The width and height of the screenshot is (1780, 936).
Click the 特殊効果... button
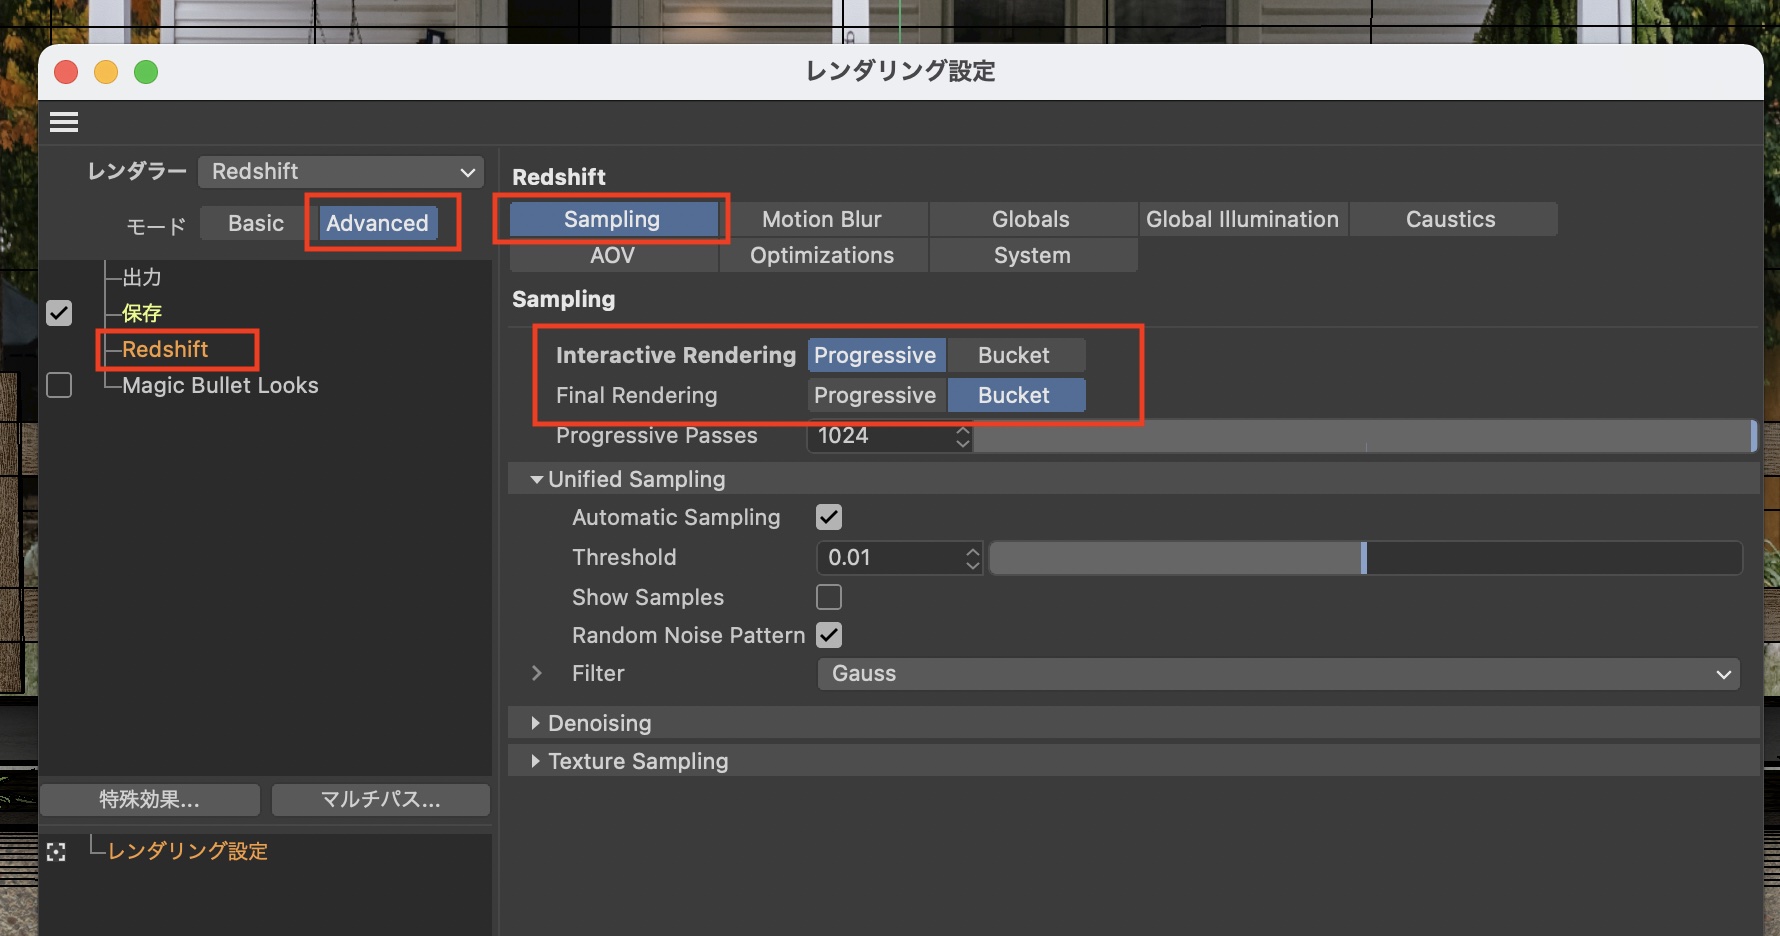click(150, 799)
